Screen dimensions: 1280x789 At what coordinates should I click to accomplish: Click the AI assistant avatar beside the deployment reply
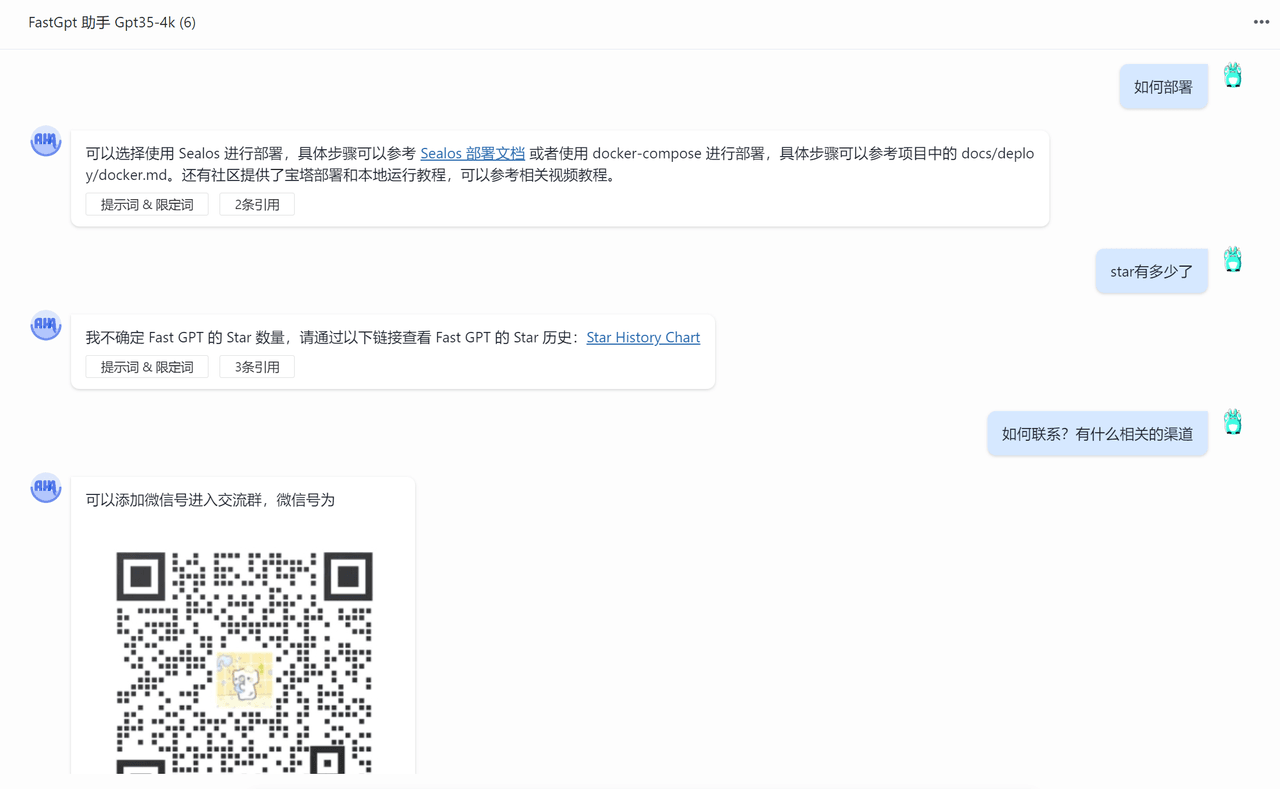[45, 141]
